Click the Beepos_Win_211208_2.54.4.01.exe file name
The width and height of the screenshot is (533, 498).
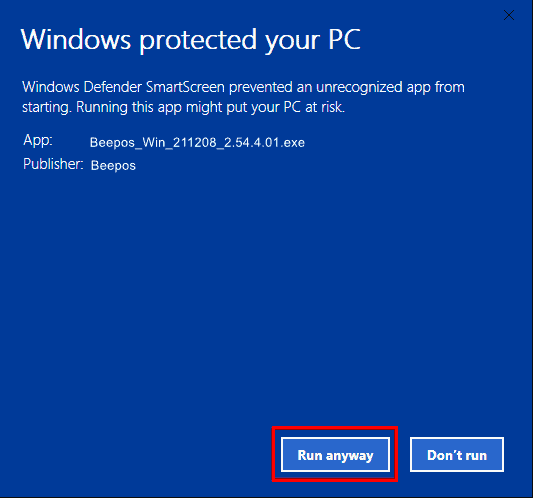[197, 142]
